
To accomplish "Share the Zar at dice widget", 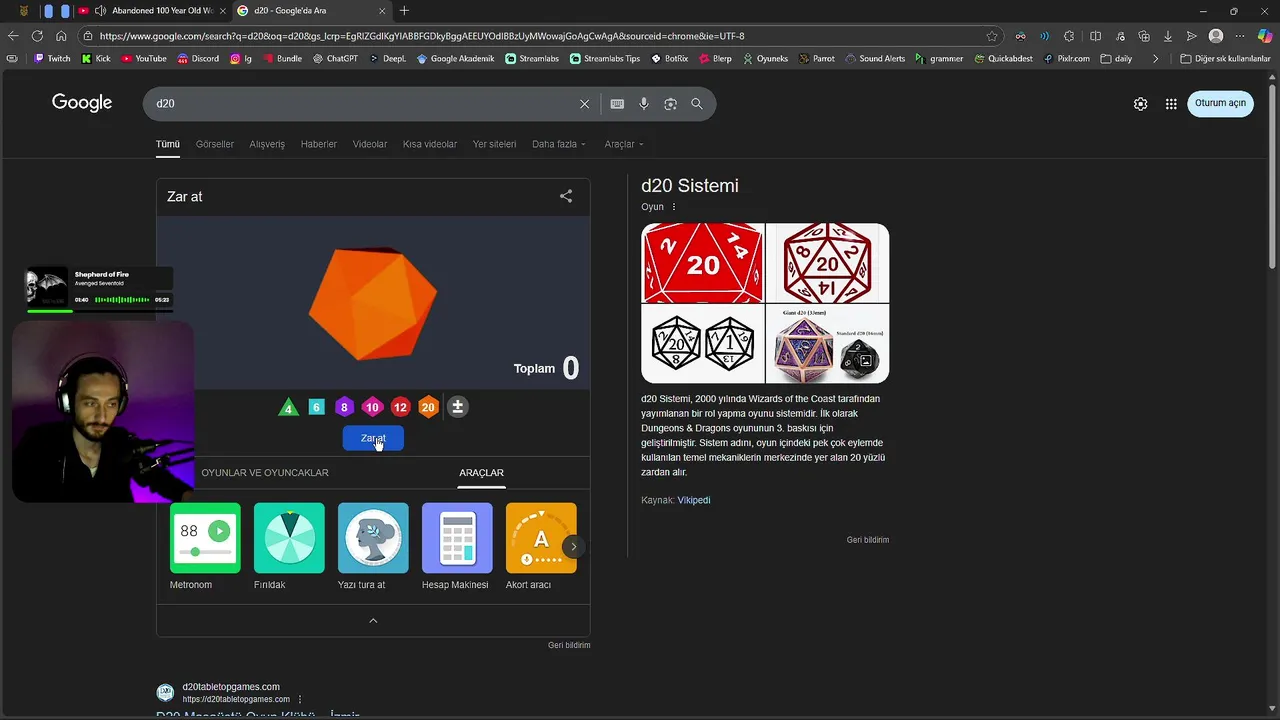I will (x=566, y=196).
